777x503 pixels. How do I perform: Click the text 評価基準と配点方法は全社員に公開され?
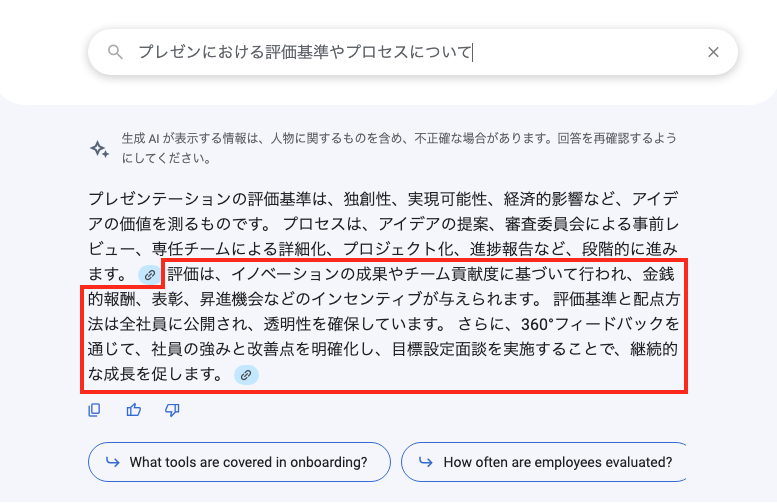point(384,312)
